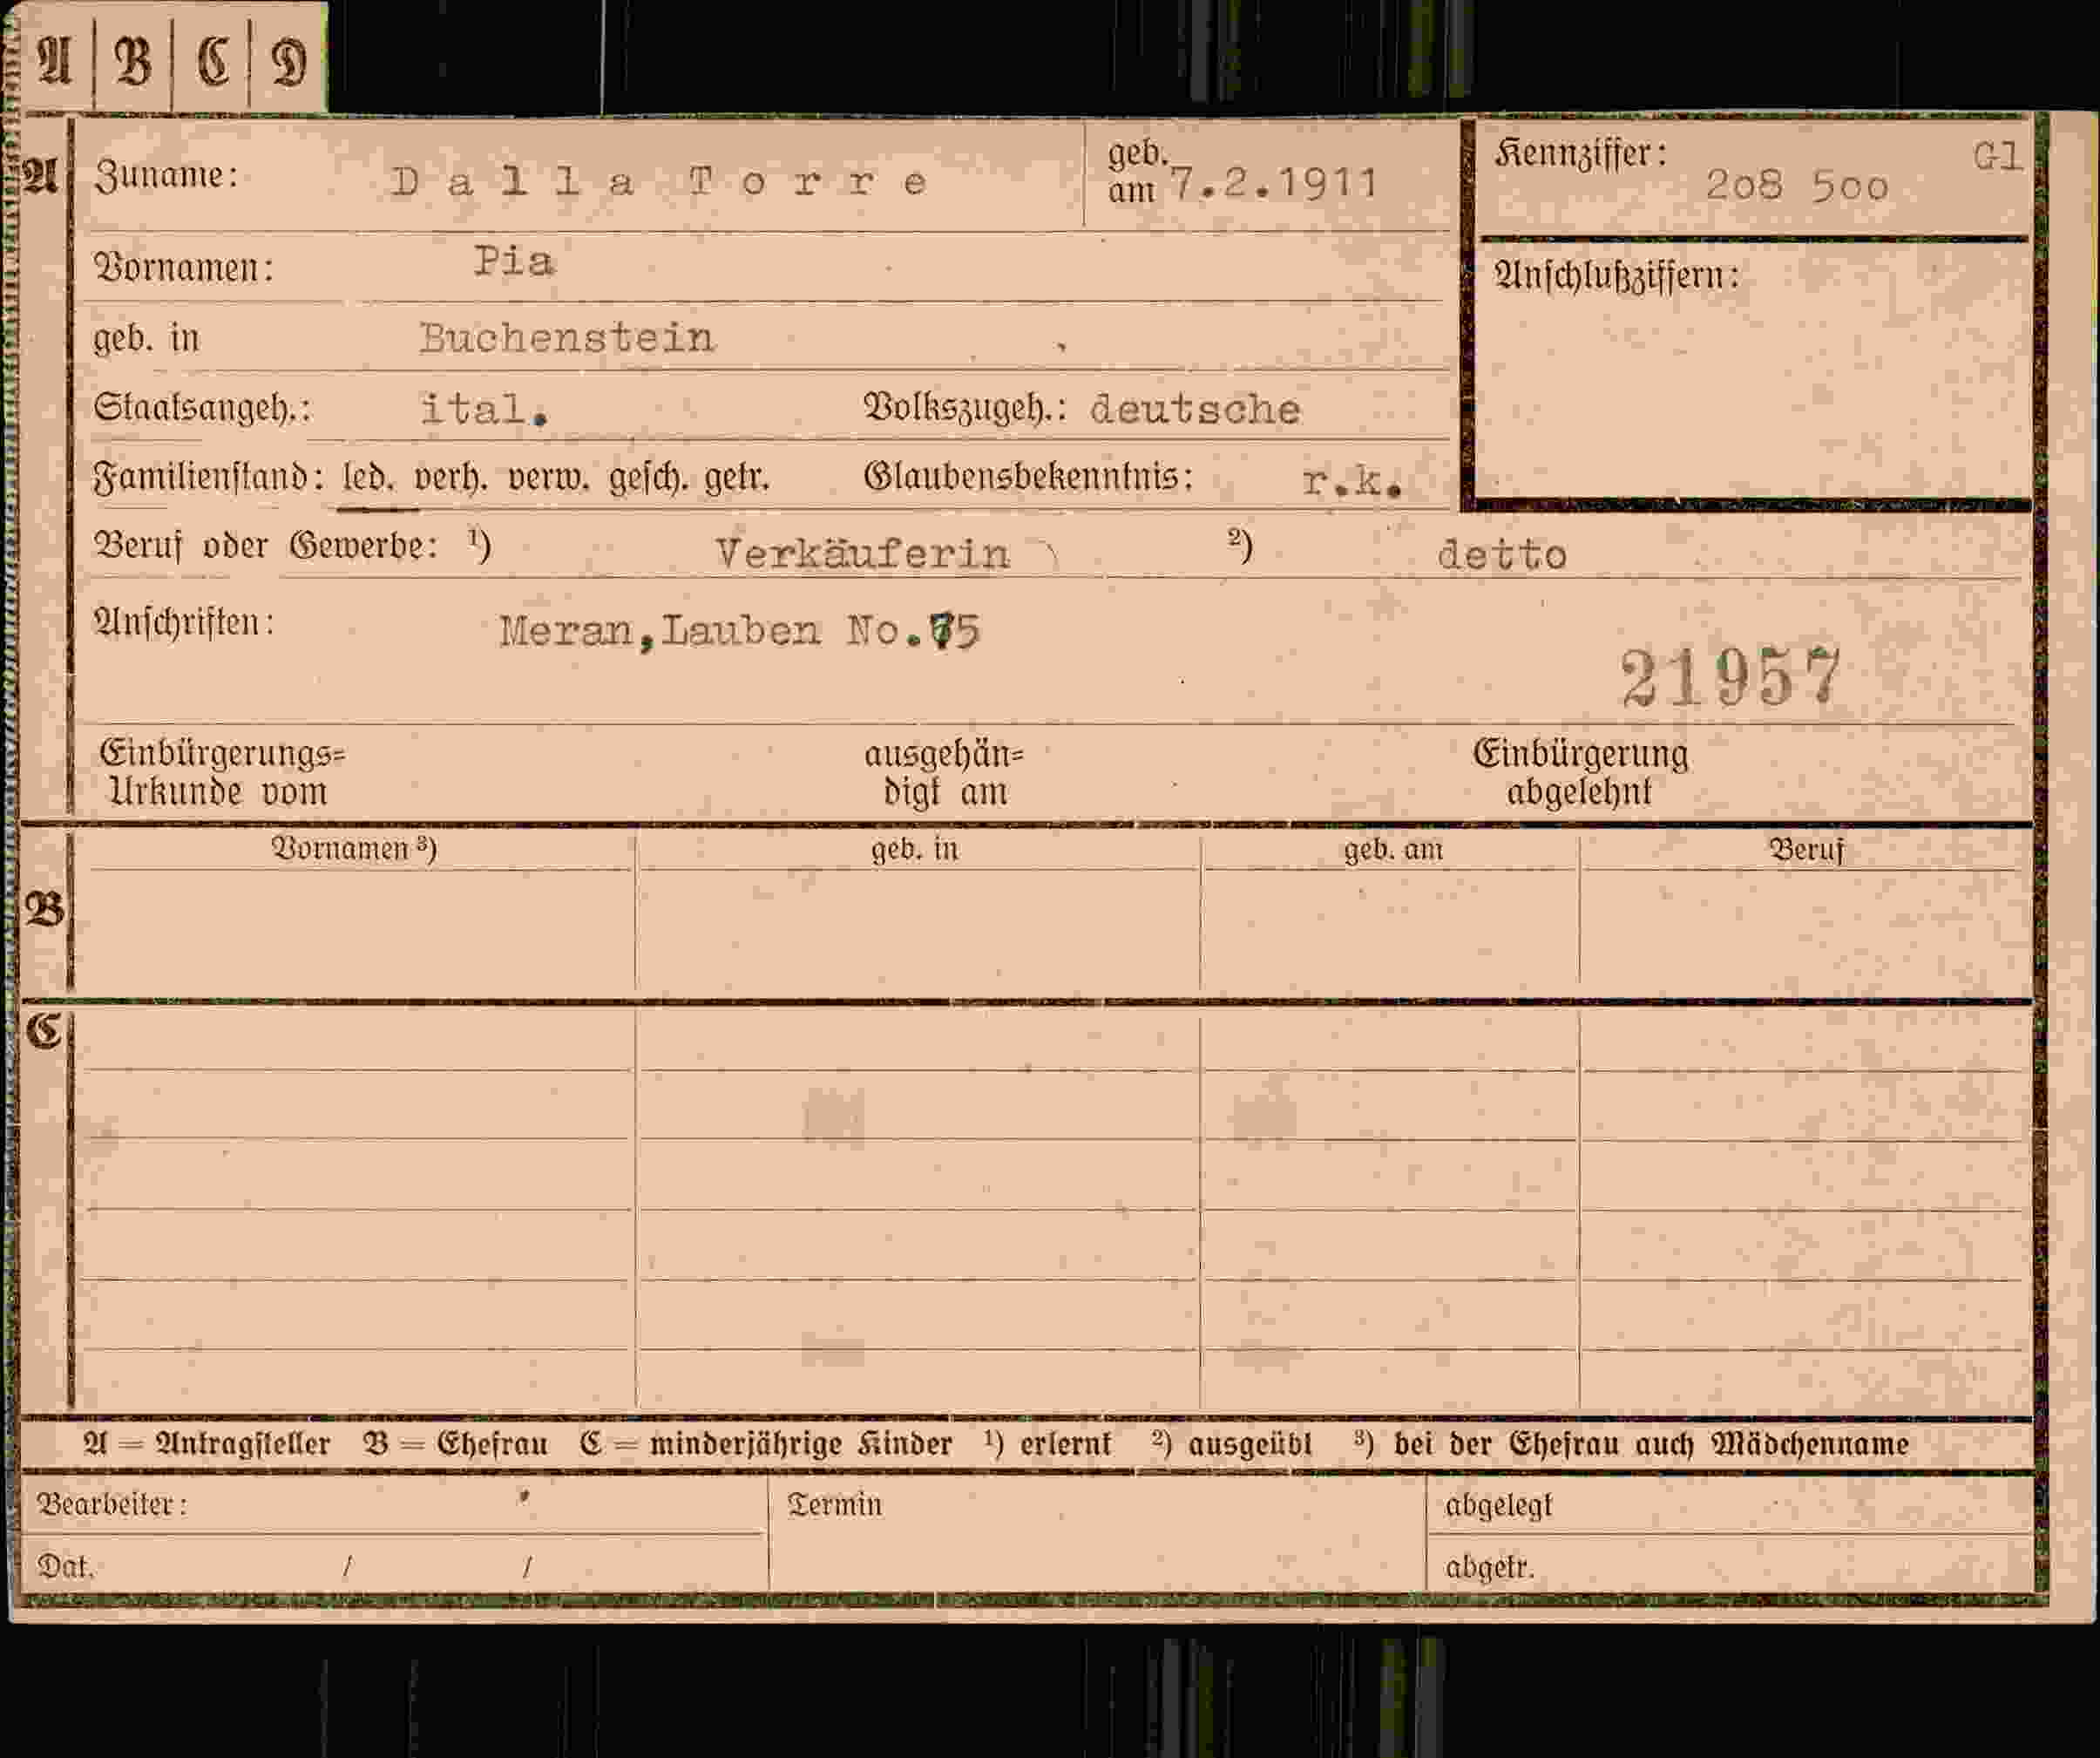Click the 'Anschriften:' label
Image resolution: width=2100 pixels, height=1758 pixels.
click(184, 623)
